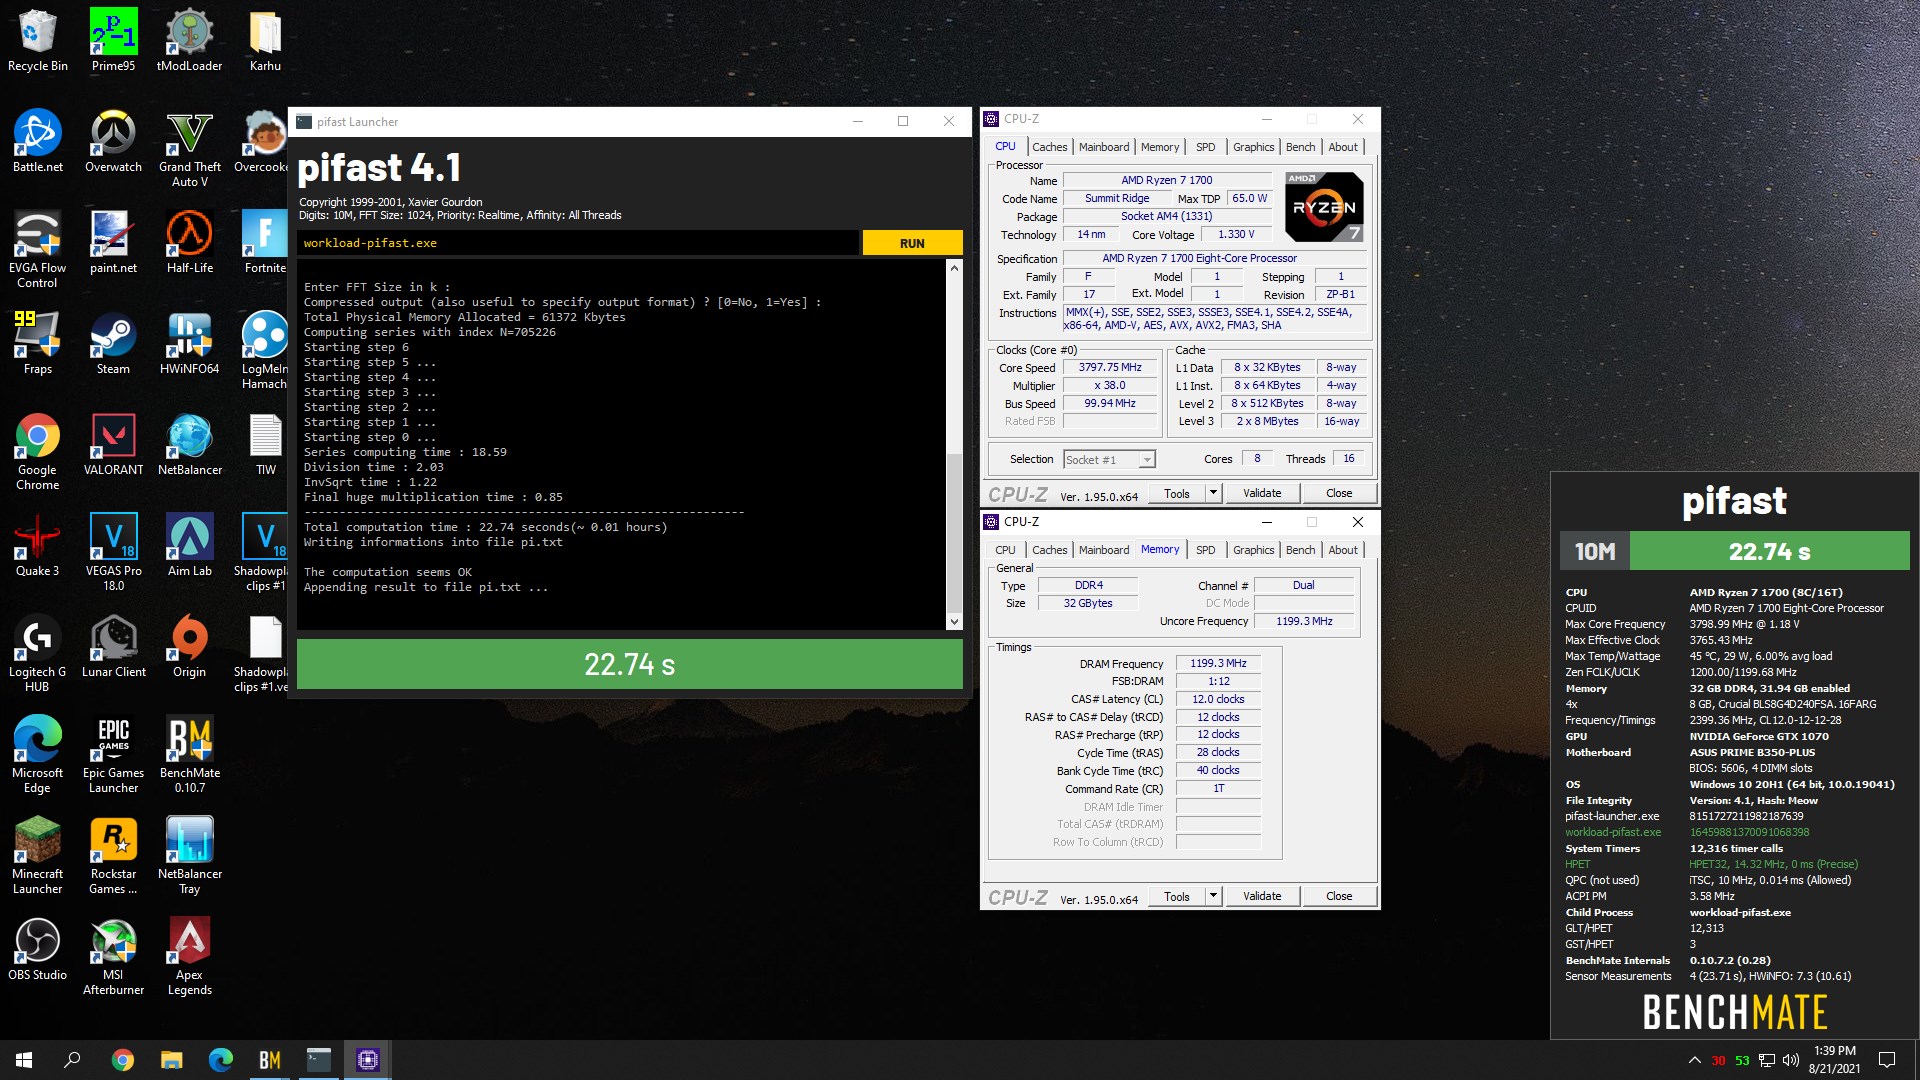1920x1080 pixels.
Task: Open the notification center icon
Action: [1887, 1060]
